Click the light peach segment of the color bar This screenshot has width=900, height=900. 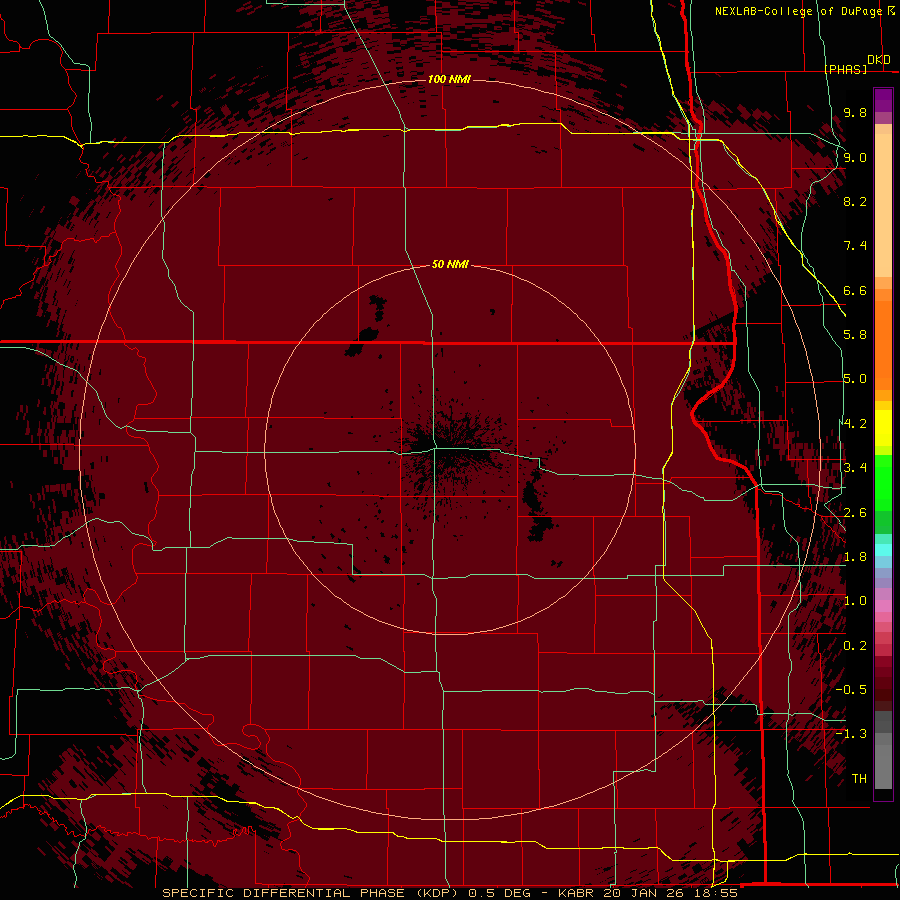pos(883,205)
